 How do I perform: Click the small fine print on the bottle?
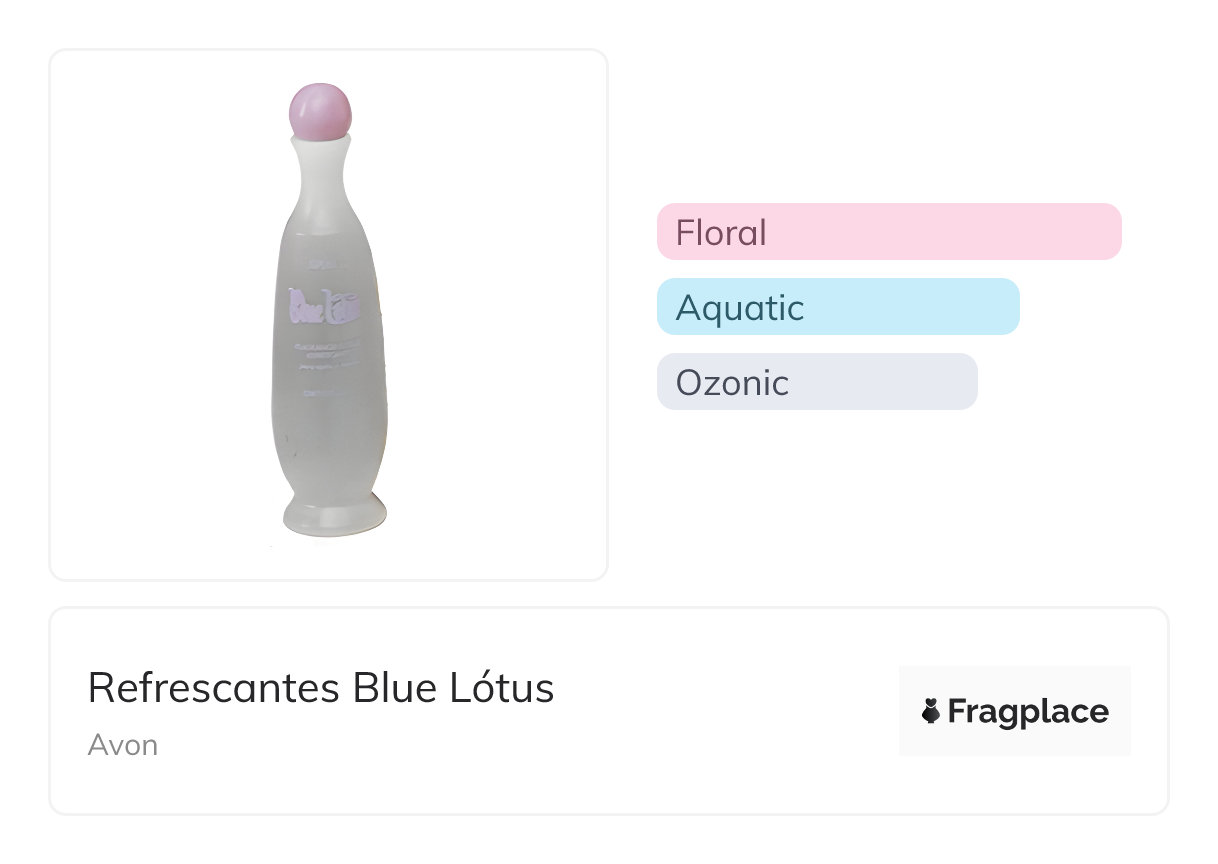(330, 353)
